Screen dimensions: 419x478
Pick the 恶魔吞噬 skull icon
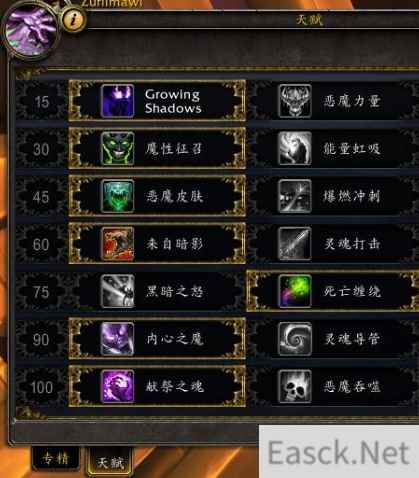[x=295, y=387]
